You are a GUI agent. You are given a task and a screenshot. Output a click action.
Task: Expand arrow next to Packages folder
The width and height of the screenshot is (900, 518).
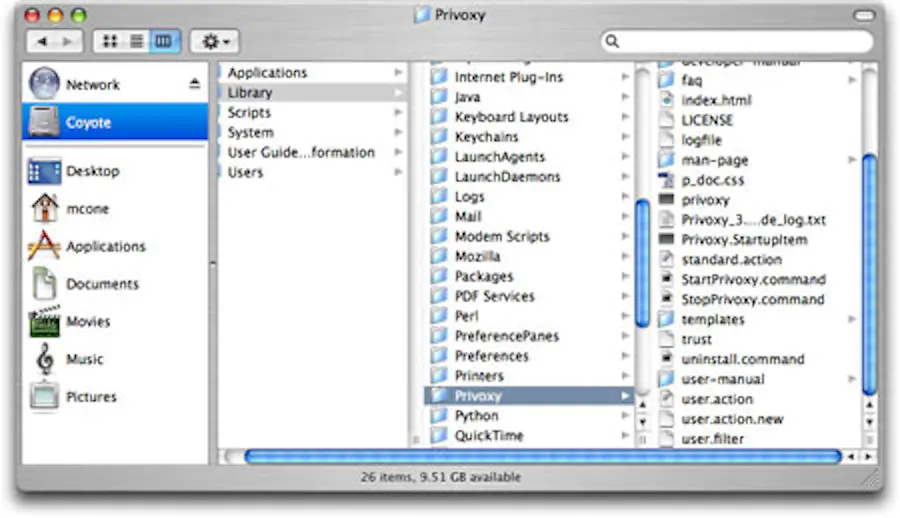click(625, 276)
